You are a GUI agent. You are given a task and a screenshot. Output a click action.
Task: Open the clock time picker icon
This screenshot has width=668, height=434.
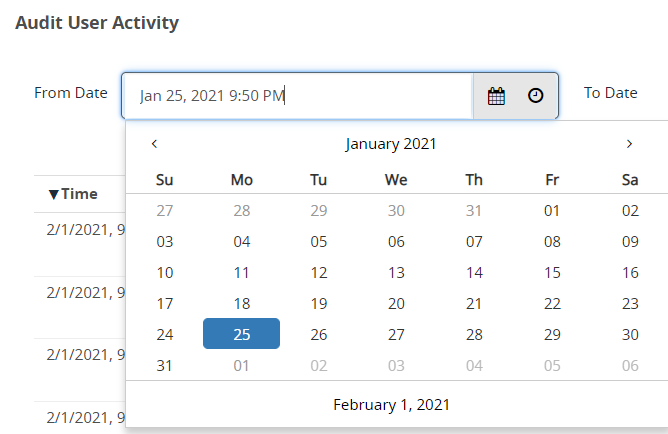[536, 95]
